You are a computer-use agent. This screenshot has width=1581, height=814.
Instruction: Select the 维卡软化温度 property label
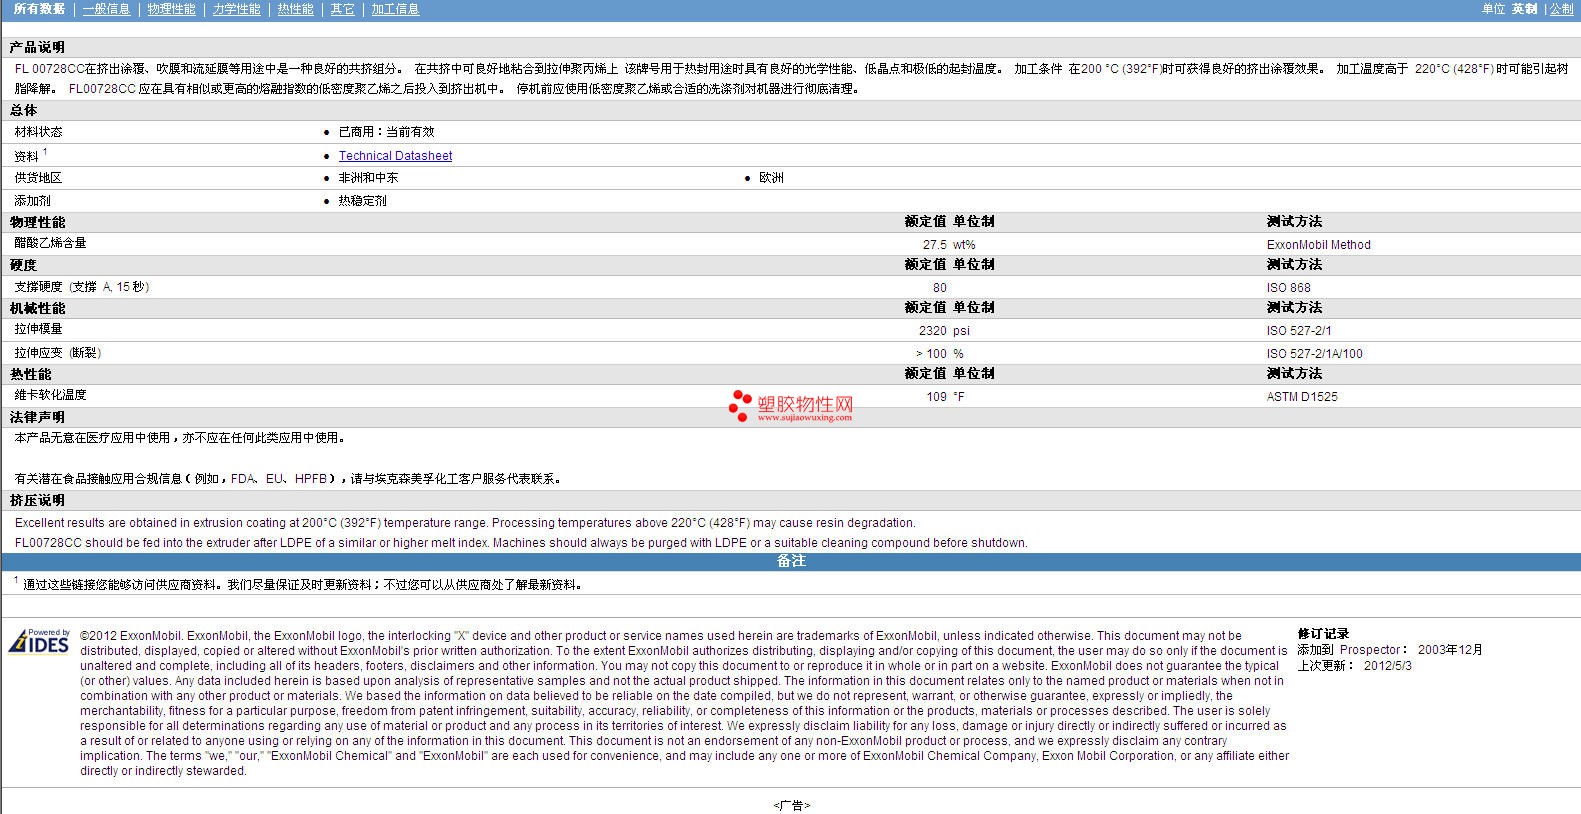click(50, 395)
